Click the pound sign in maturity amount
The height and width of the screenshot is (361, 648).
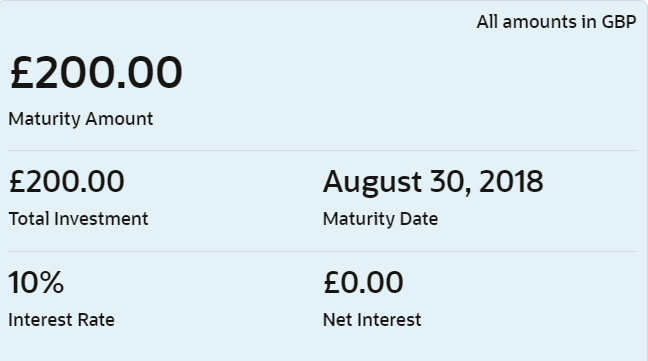click(x=21, y=73)
